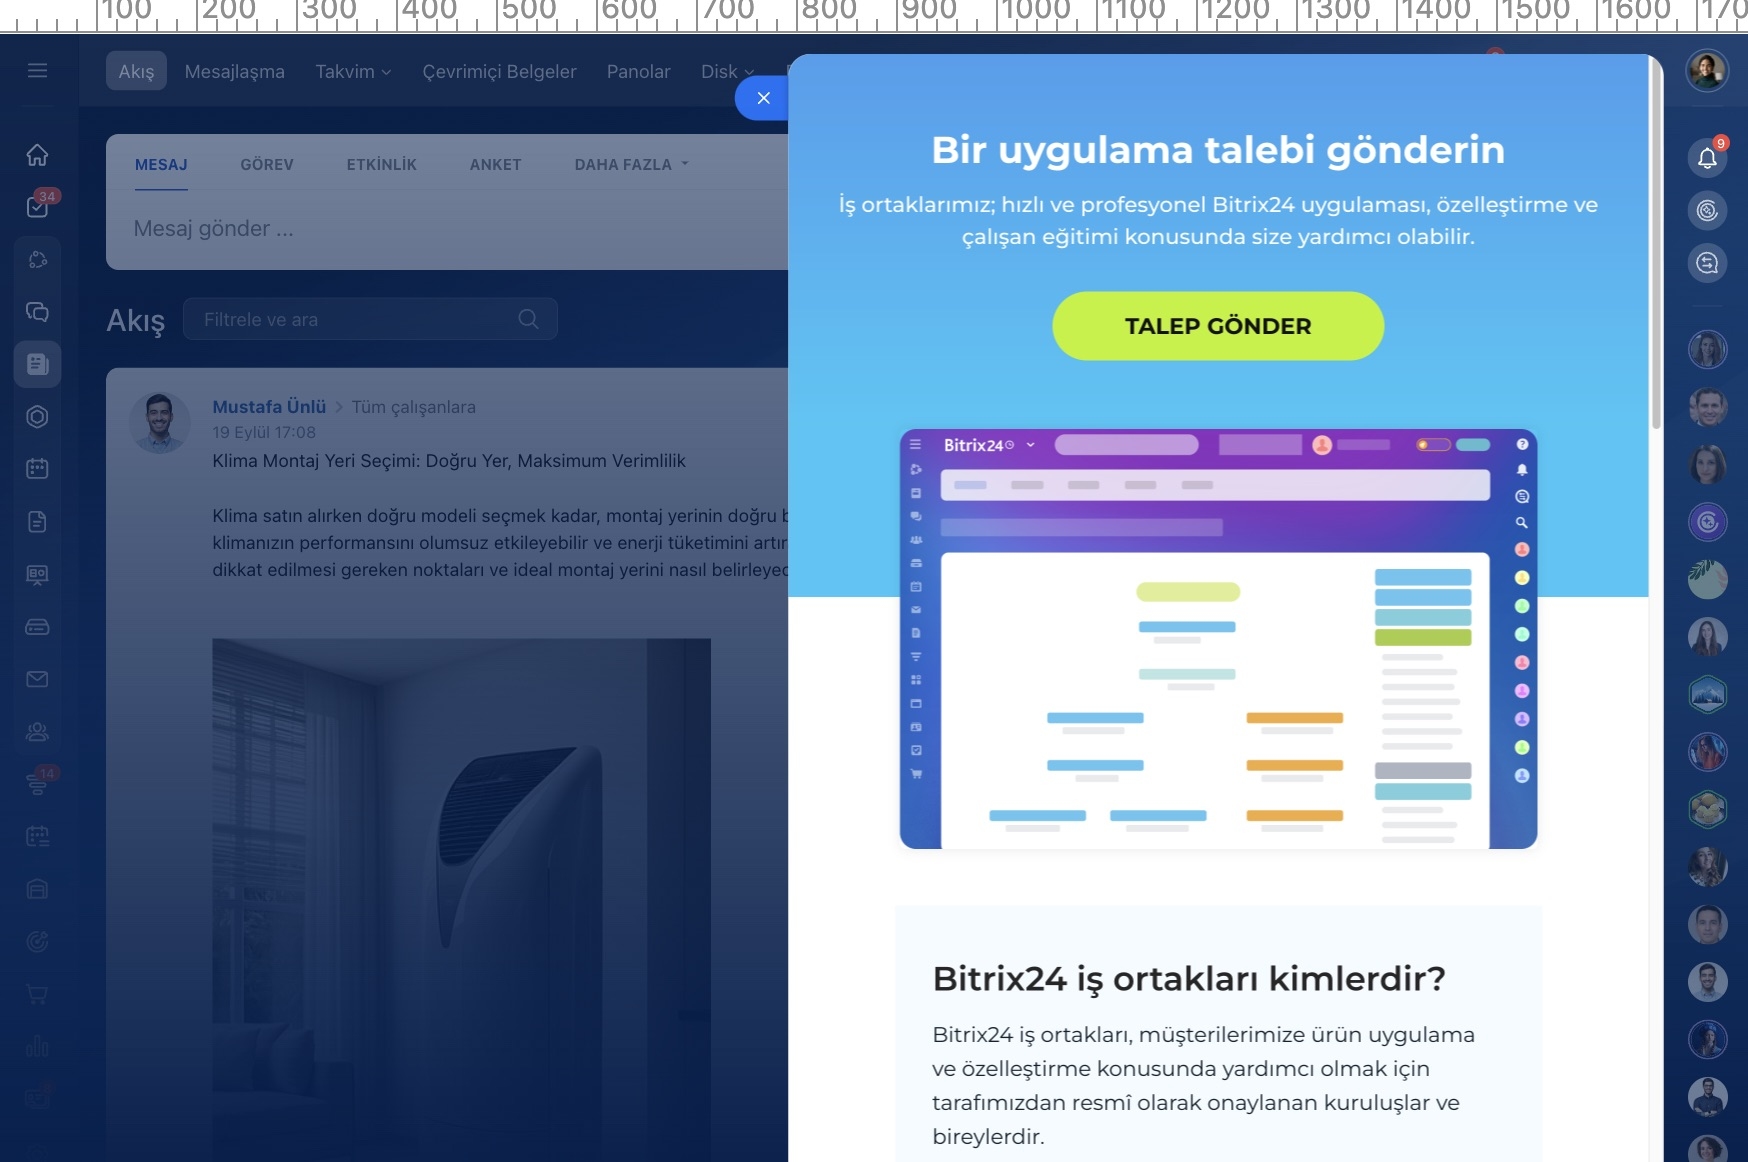
Task: Switch to the GÖREV tab
Action: [267, 164]
